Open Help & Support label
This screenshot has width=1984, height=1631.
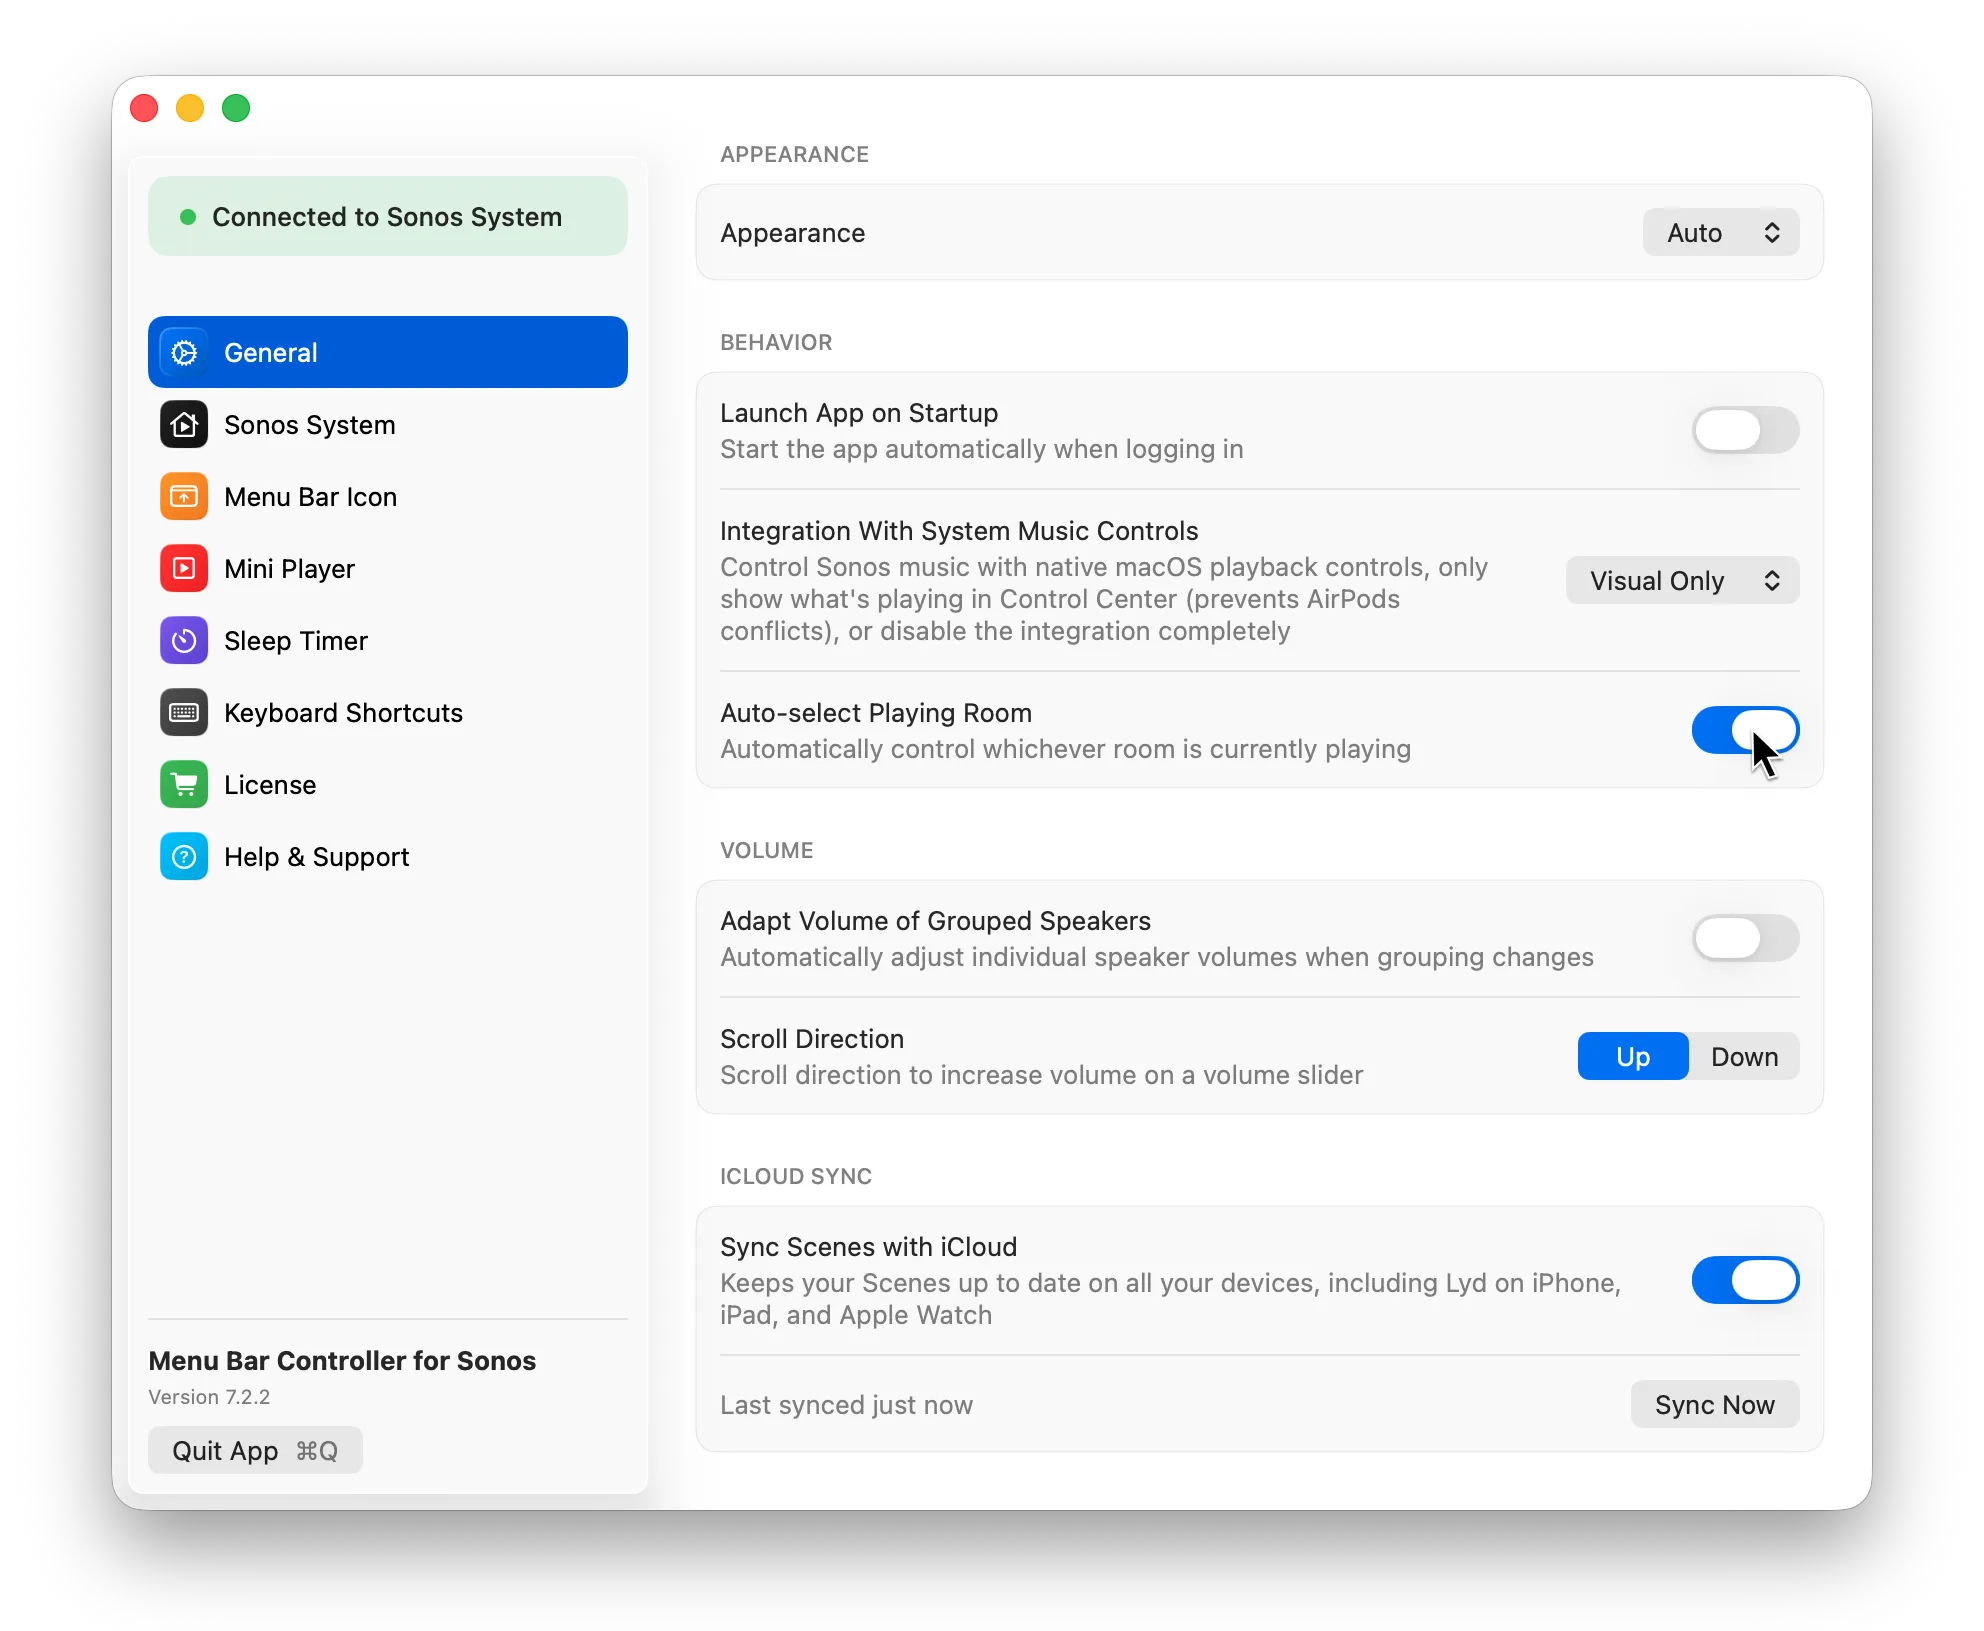(x=316, y=857)
